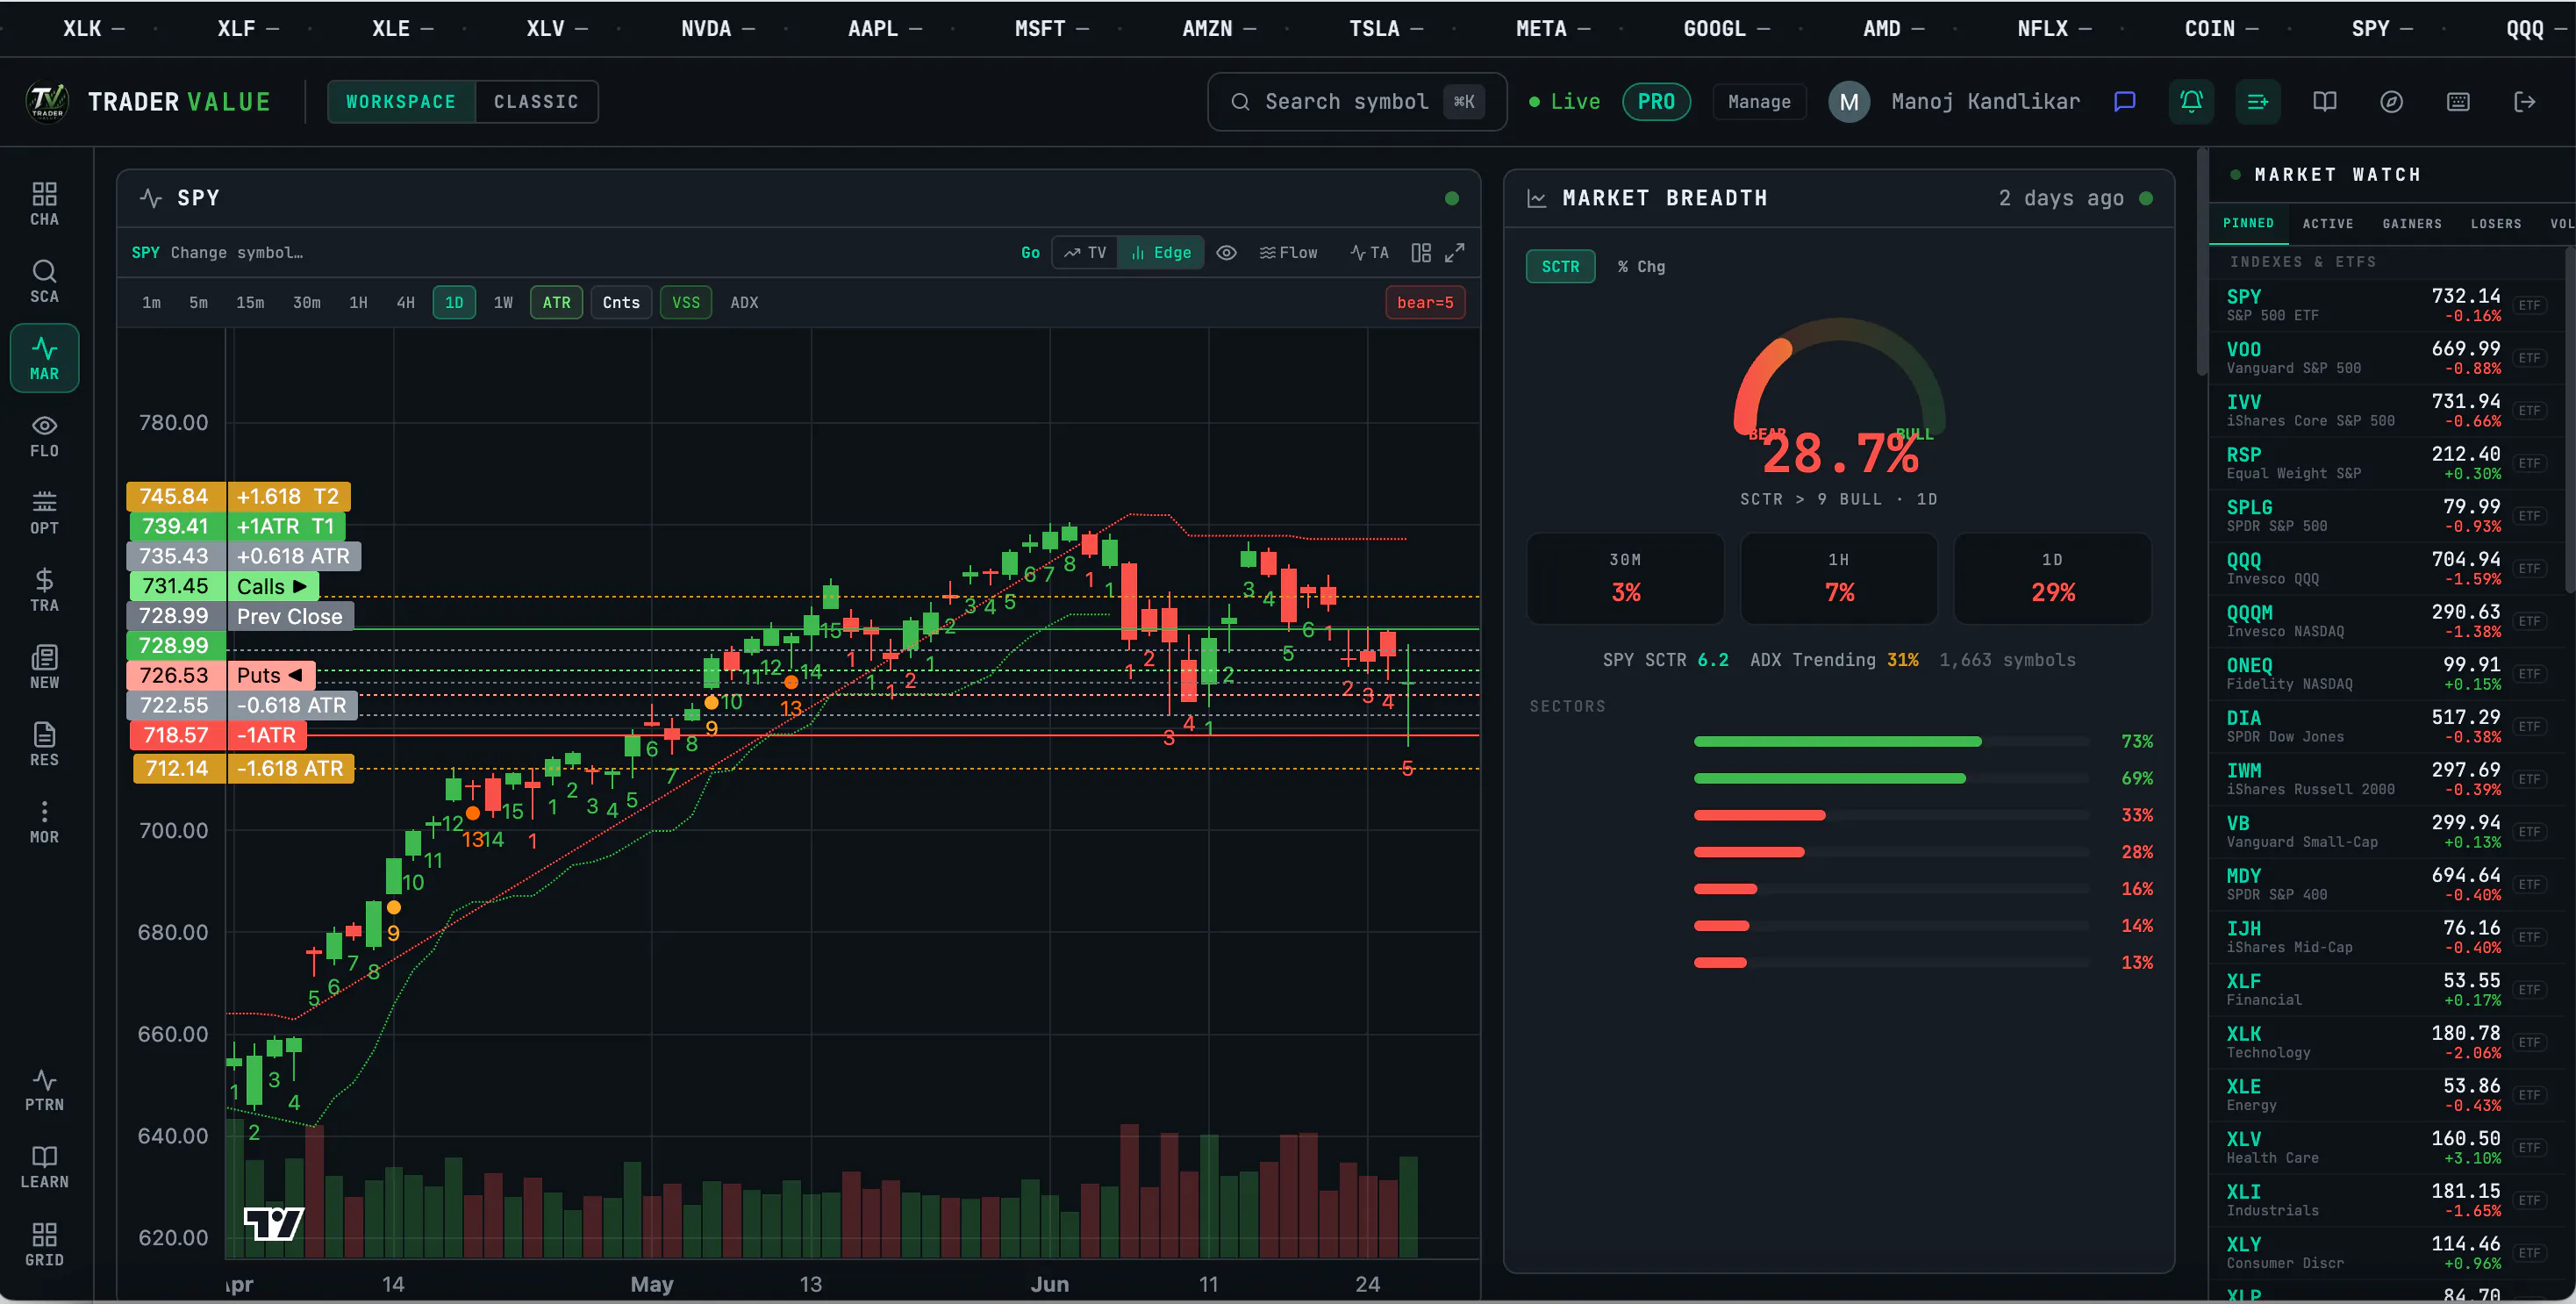Open the LEARN book sidebar icon
The height and width of the screenshot is (1304, 2576).
(x=44, y=1167)
